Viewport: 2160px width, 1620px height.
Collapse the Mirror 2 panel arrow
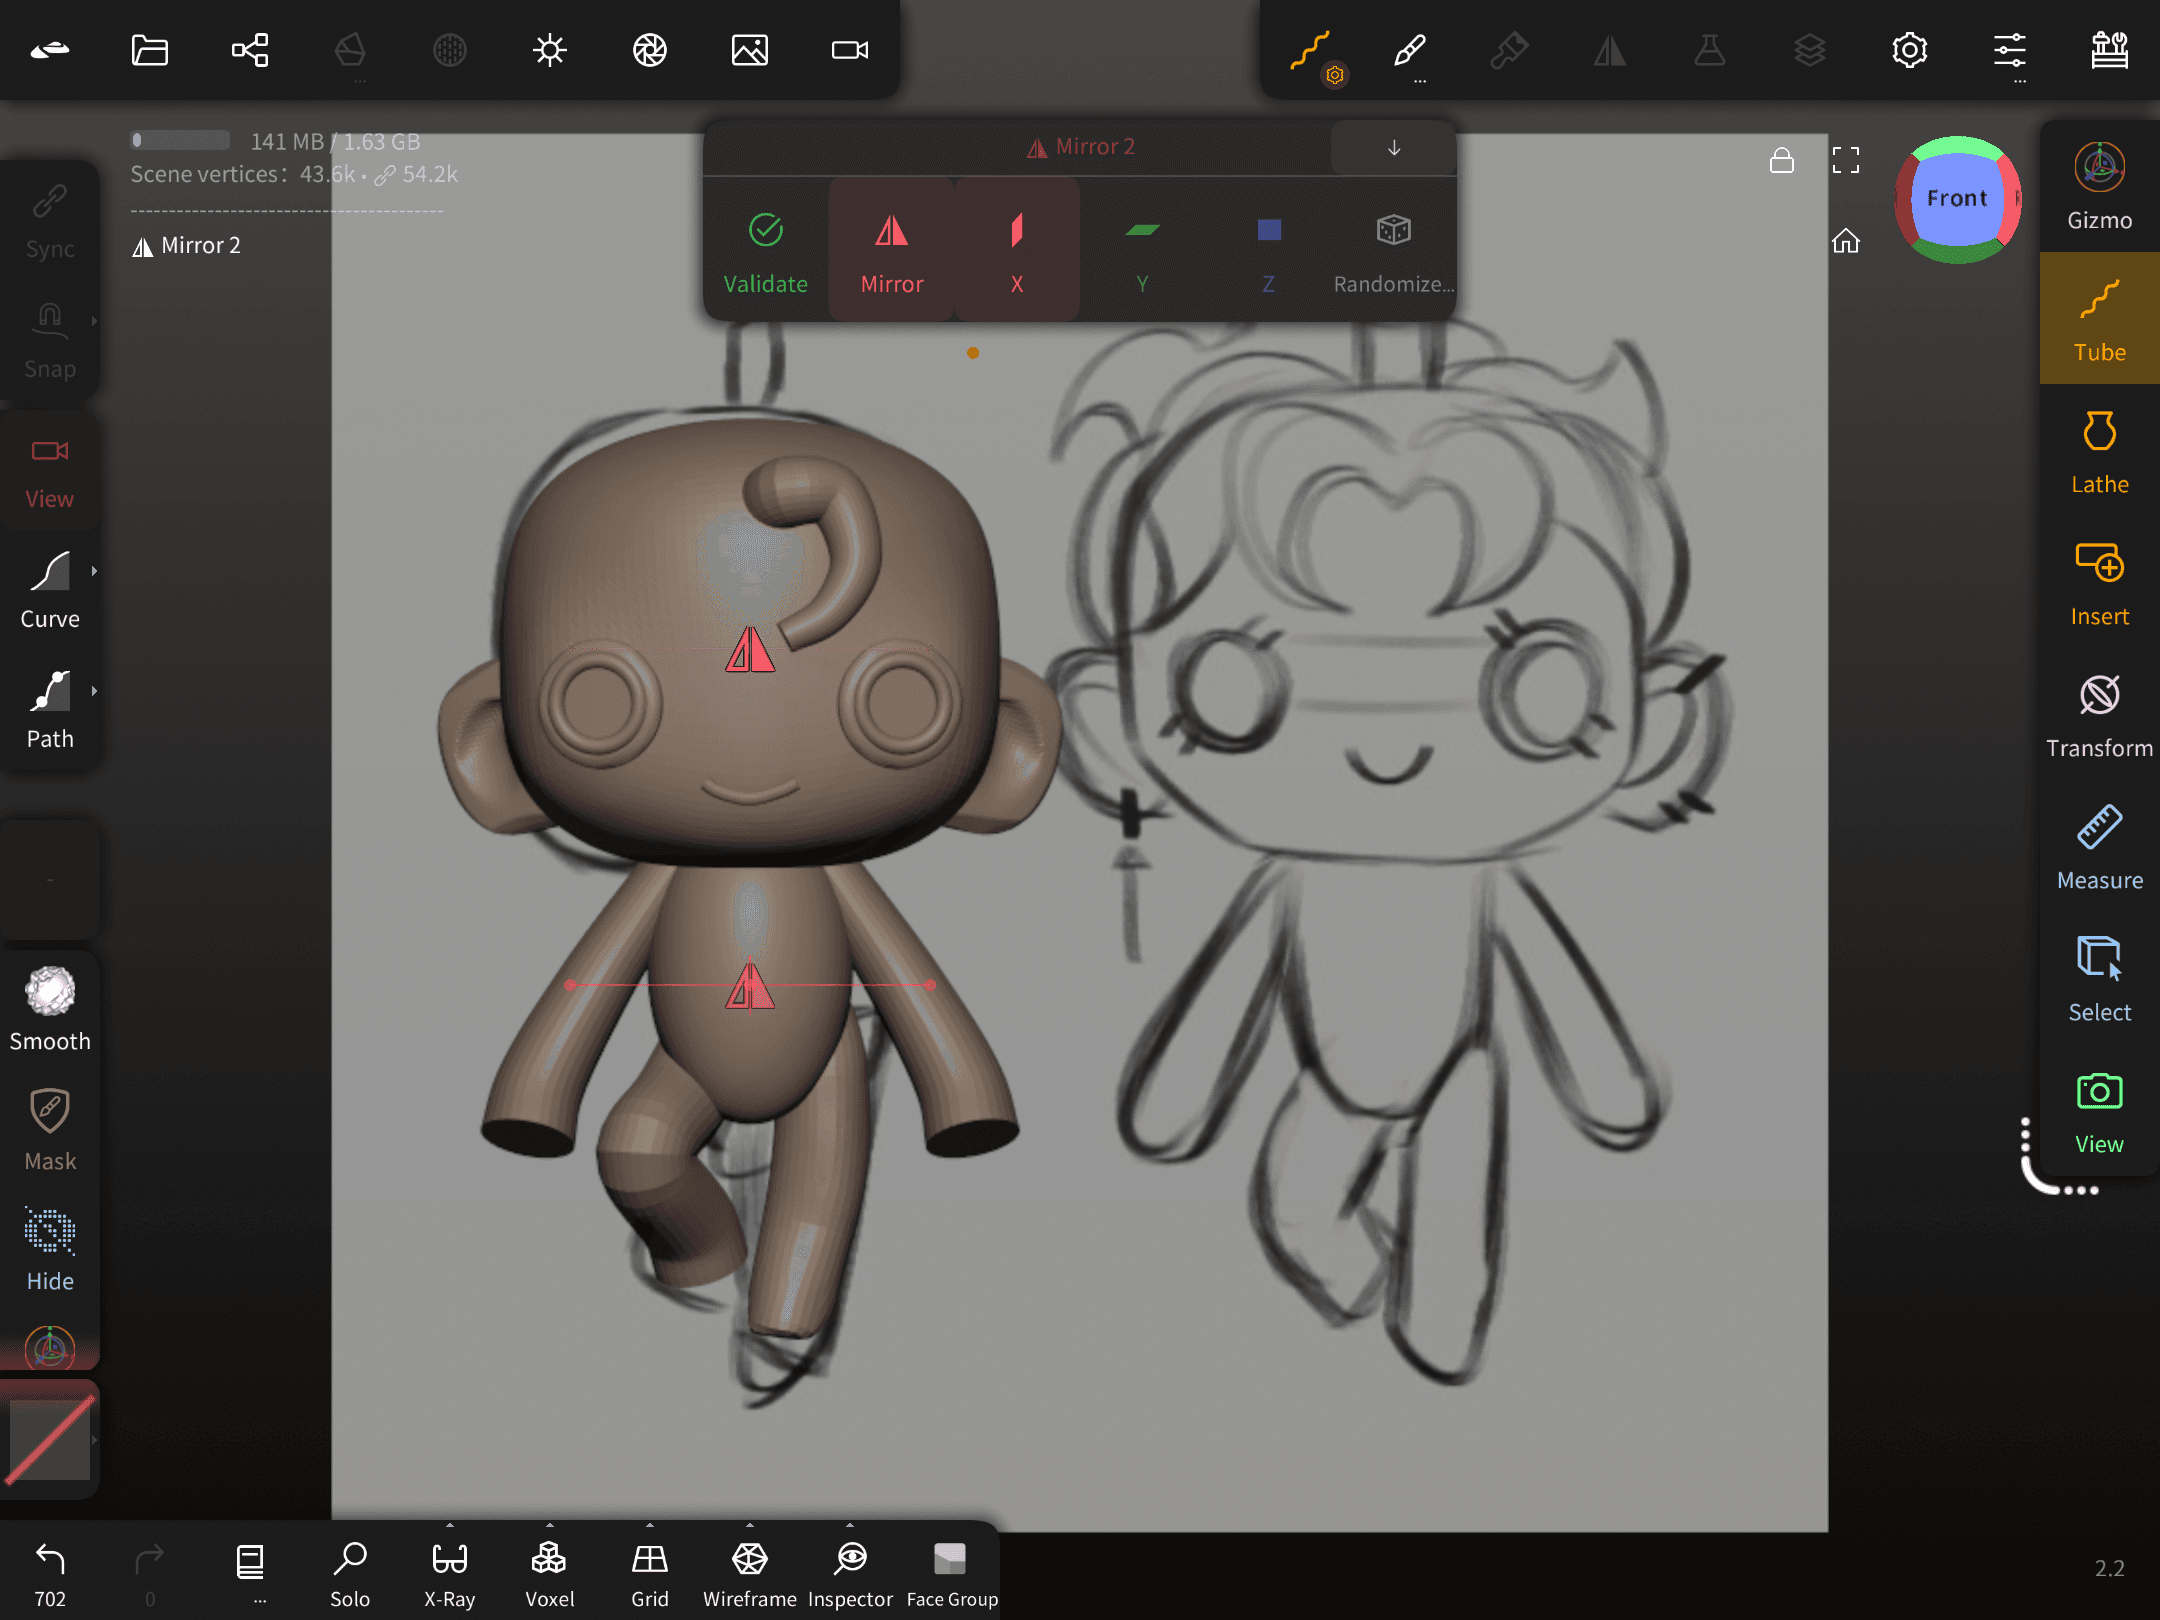tap(1394, 148)
